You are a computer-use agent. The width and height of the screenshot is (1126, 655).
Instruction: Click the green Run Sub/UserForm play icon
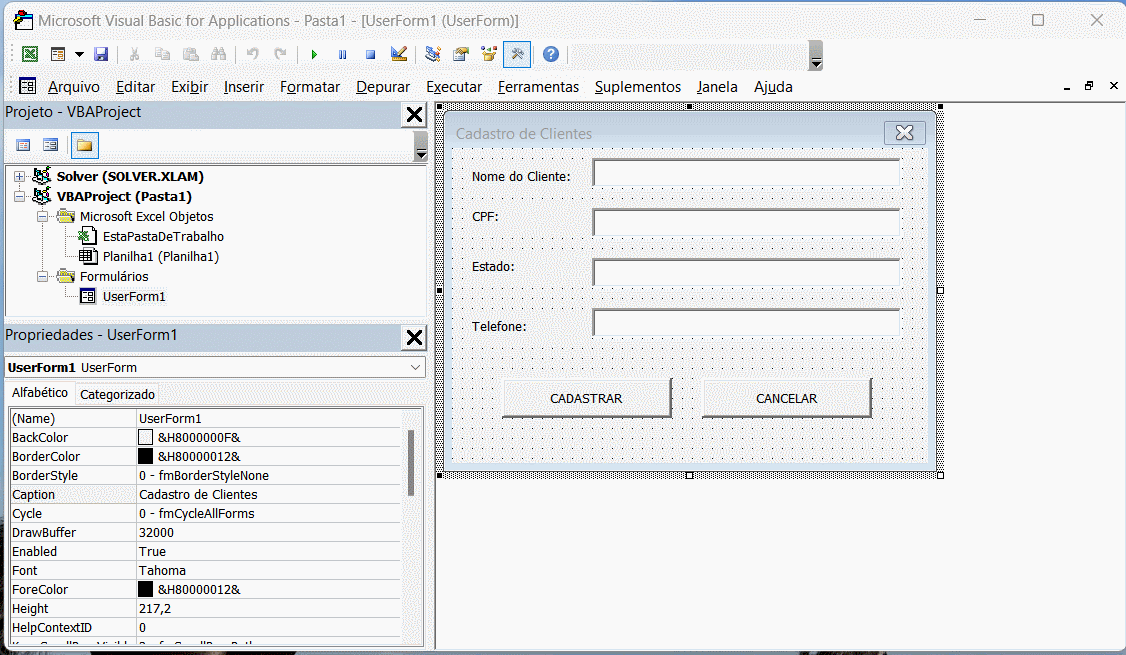tap(314, 54)
